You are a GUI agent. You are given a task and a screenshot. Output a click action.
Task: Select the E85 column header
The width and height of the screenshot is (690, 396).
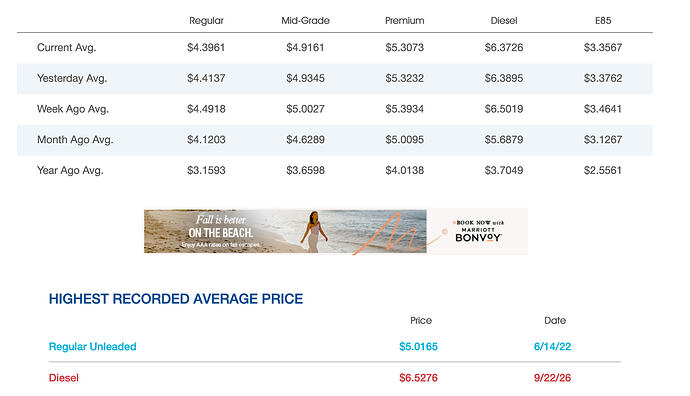(603, 21)
